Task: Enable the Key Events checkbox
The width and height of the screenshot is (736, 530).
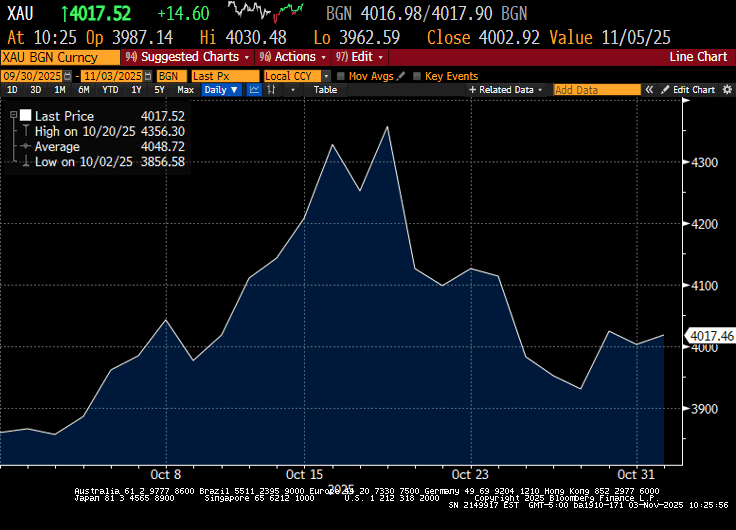Action: point(417,76)
